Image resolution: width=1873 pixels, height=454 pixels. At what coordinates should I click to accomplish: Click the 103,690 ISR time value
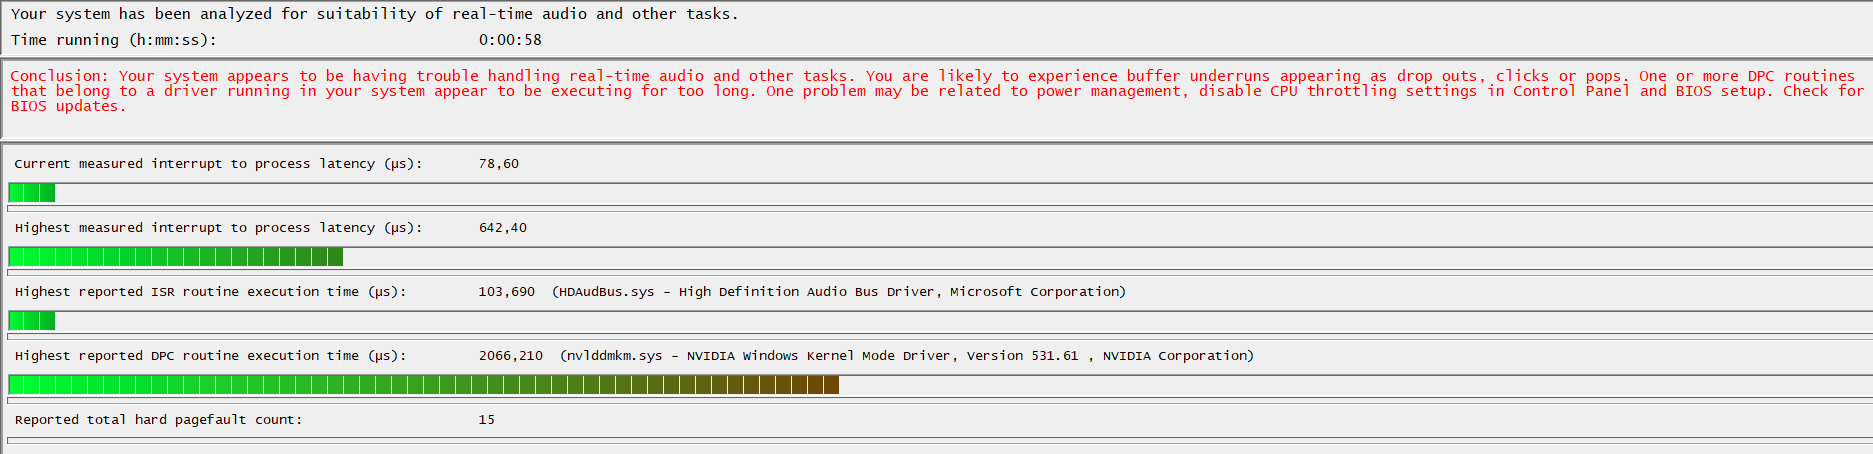(x=507, y=292)
